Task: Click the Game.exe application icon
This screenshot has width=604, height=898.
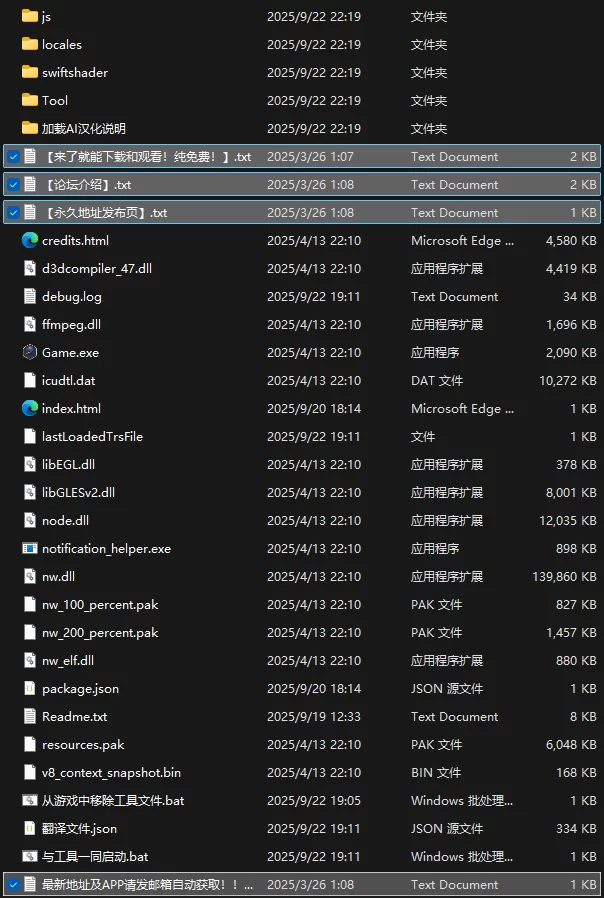Action: pos(30,352)
